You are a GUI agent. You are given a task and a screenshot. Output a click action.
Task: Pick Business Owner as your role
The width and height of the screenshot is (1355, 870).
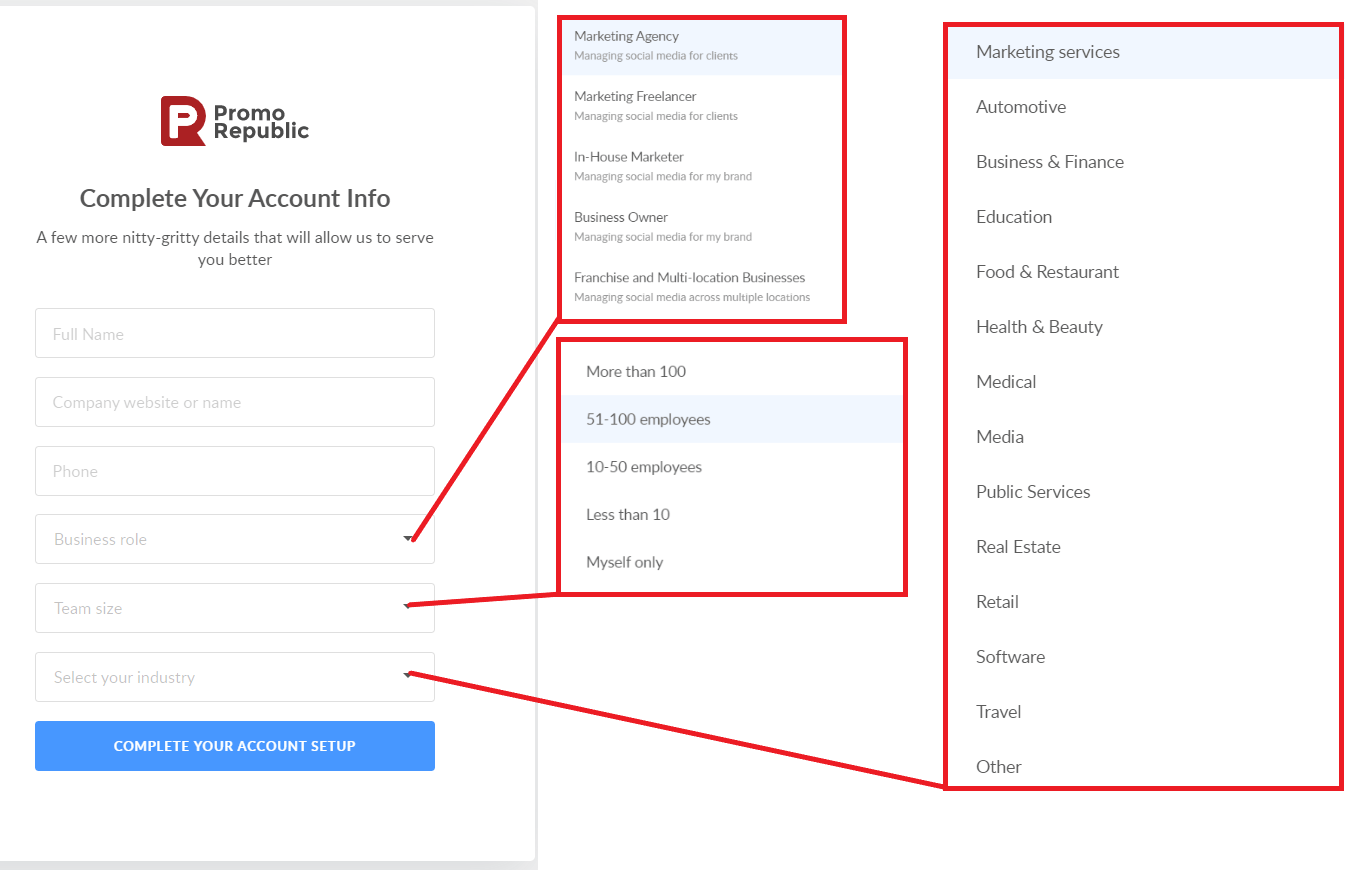tap(700, 225)
